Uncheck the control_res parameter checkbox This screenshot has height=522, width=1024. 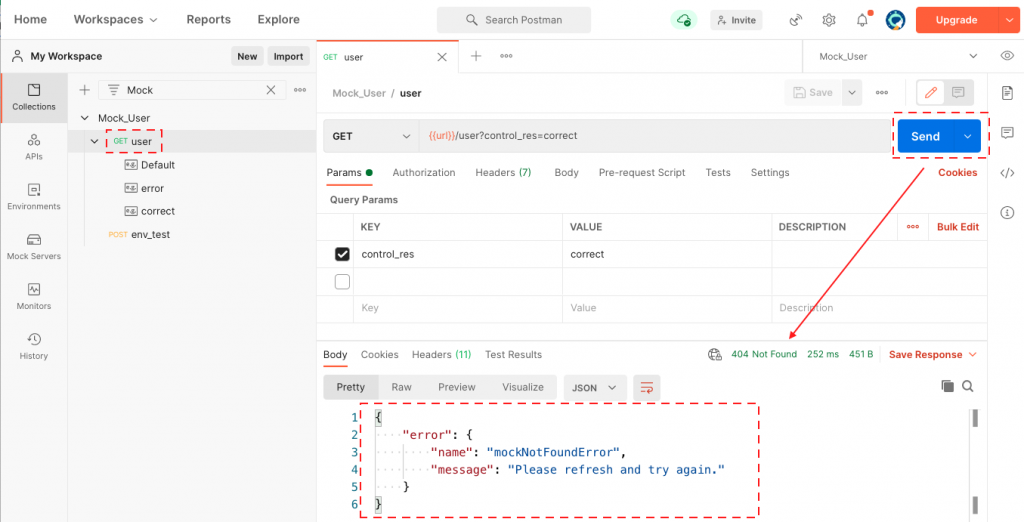[342, 254]
